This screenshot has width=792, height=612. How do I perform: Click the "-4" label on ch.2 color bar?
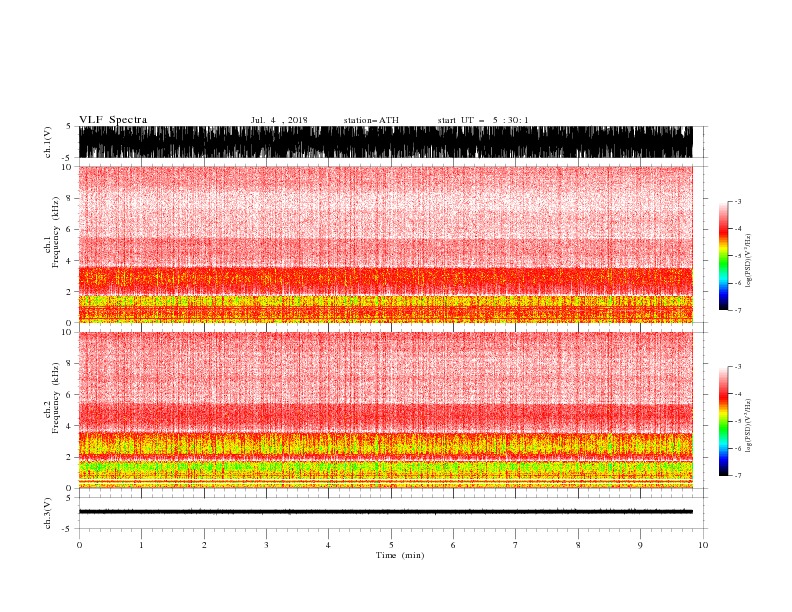738,394
